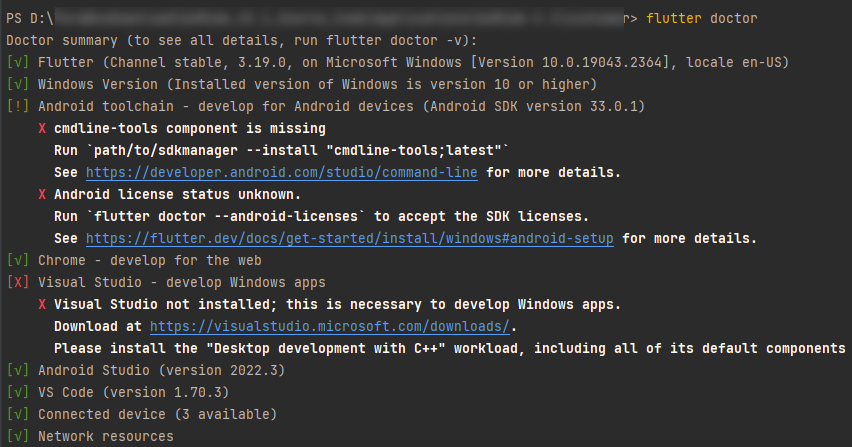Screen dimensions: 852x447
Task: Click the 'Doctor summary' line
Action: pos(241,40)
